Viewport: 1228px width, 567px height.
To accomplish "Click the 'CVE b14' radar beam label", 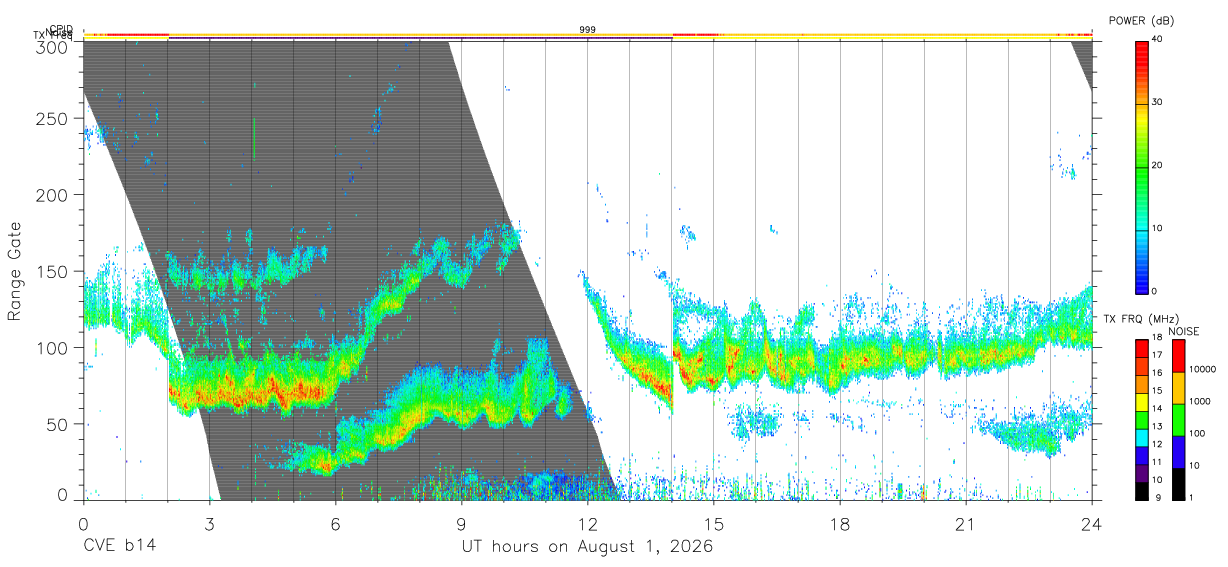I will (x=118, y=547).
